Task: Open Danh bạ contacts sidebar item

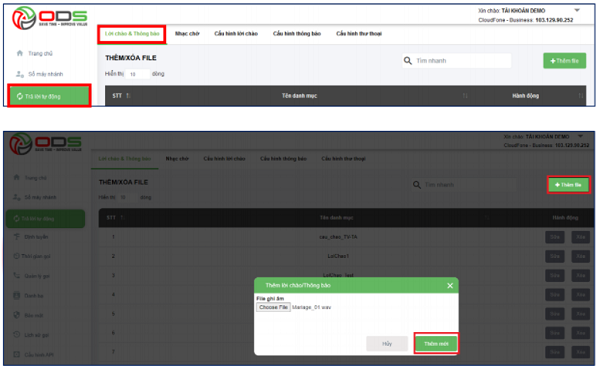Action: tap(28, 296)
